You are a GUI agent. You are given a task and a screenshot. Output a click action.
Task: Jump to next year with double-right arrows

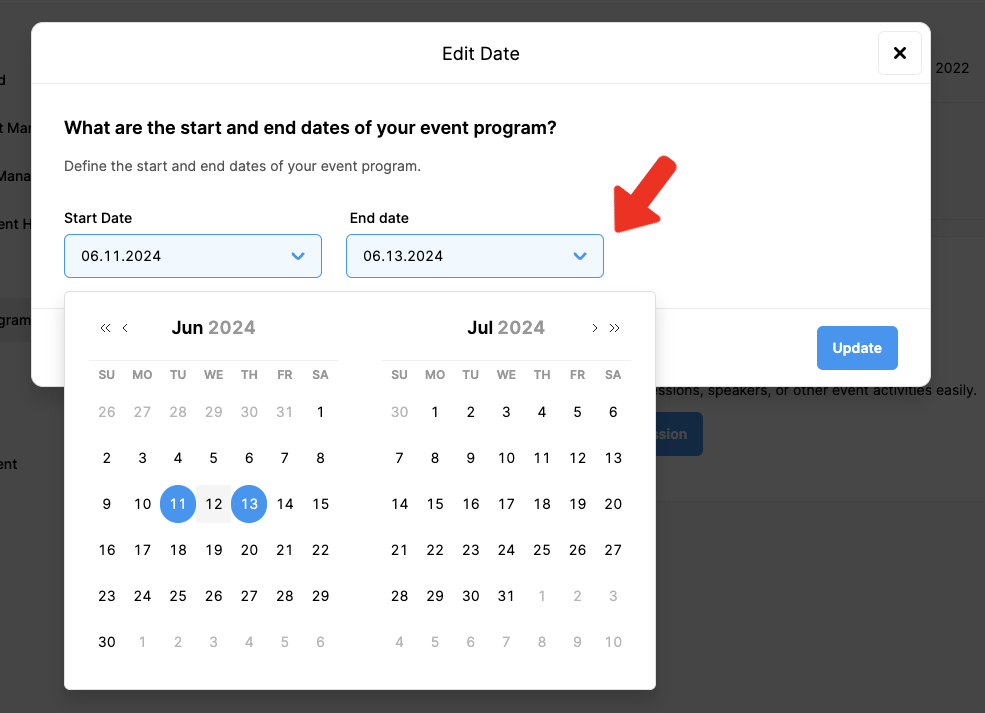[x=615, y=328]
